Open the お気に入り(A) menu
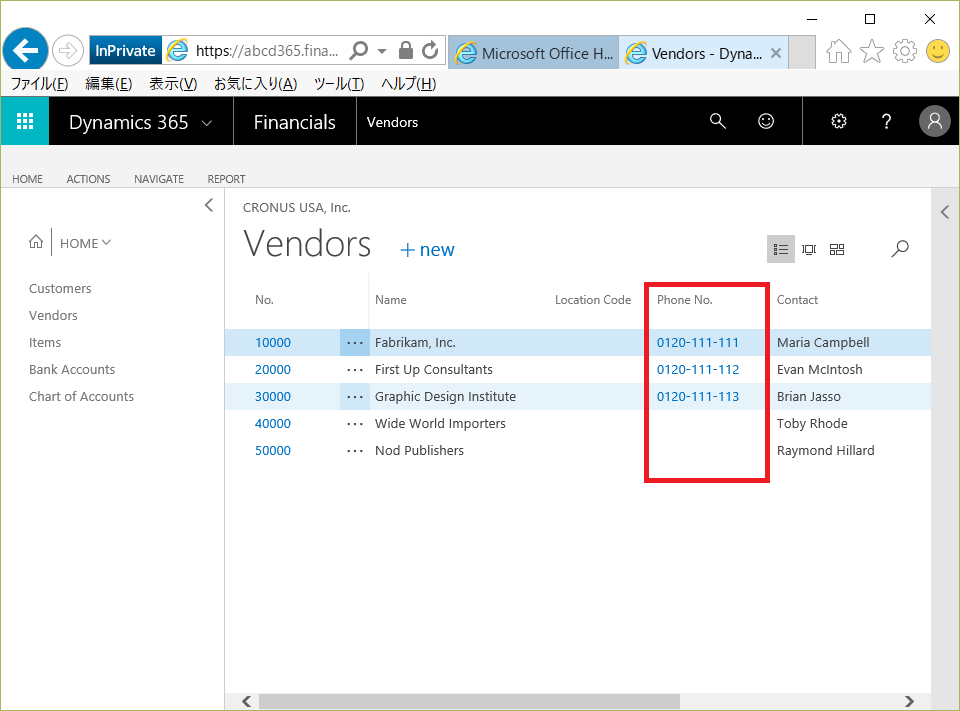 click(x=255, y=84)
